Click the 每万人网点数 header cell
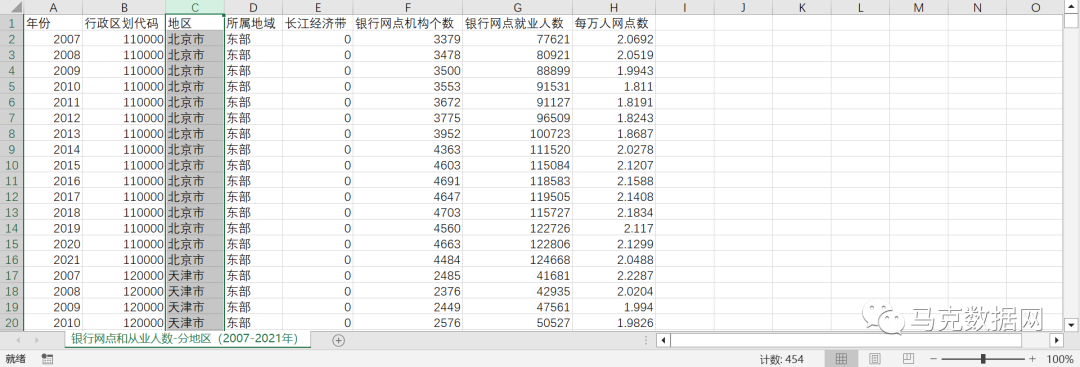Screen dimensions: 1080x367 coord(614,23)
